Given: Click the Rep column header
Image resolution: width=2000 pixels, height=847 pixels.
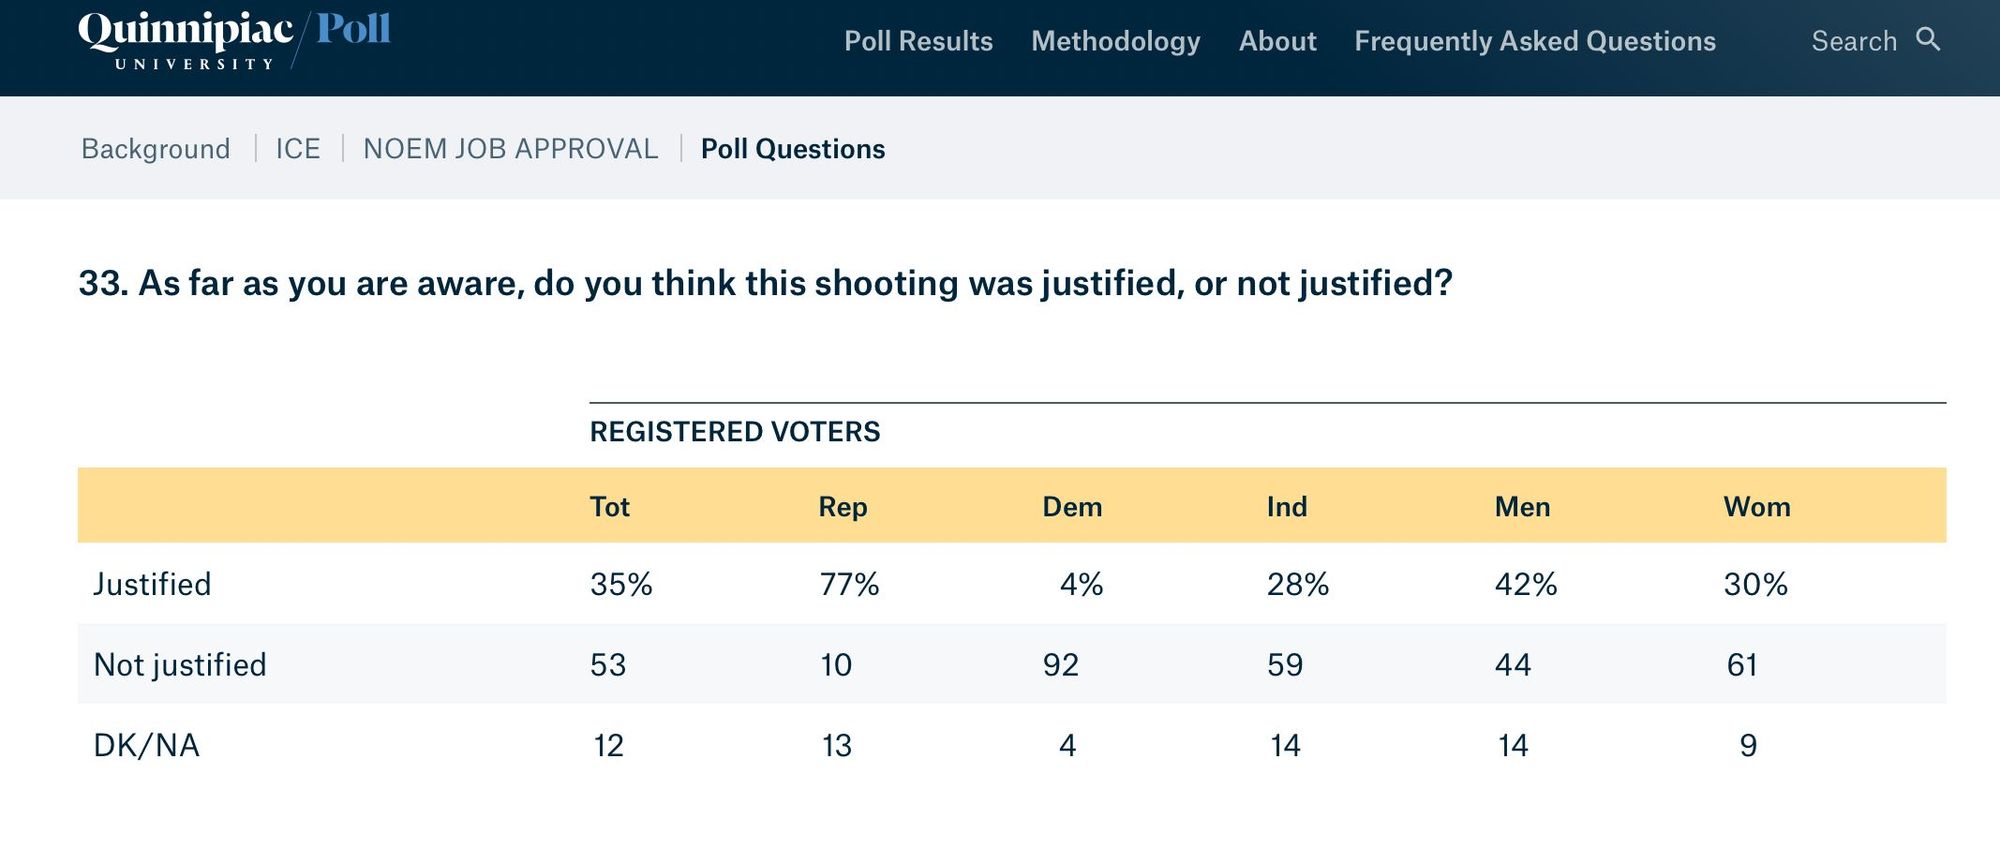Looking at the screenshot, I should [x=843, y=507].
